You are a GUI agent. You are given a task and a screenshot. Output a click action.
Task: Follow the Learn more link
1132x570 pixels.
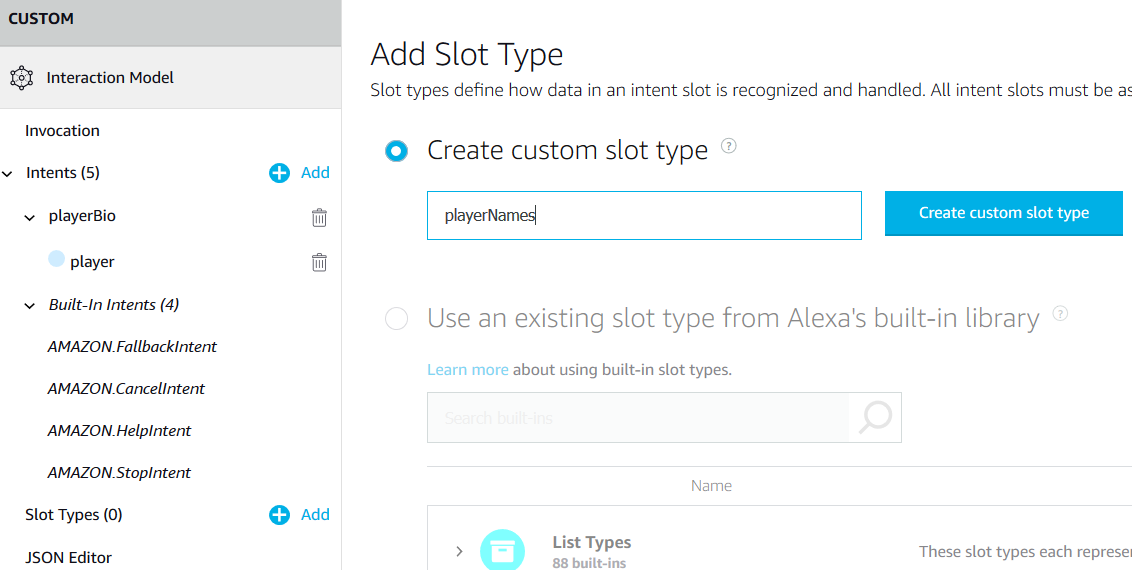(x=467, y=370)
